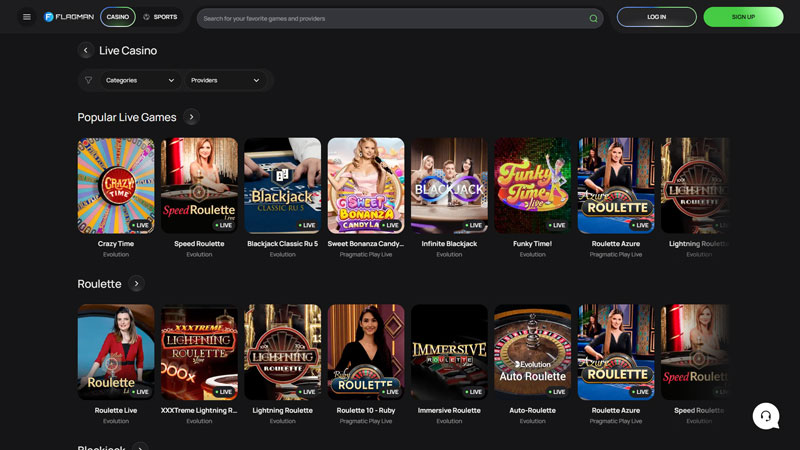Open the live support chat headset icon
Viewport: 800px width, 450px height.
click(x=765, y=415)
